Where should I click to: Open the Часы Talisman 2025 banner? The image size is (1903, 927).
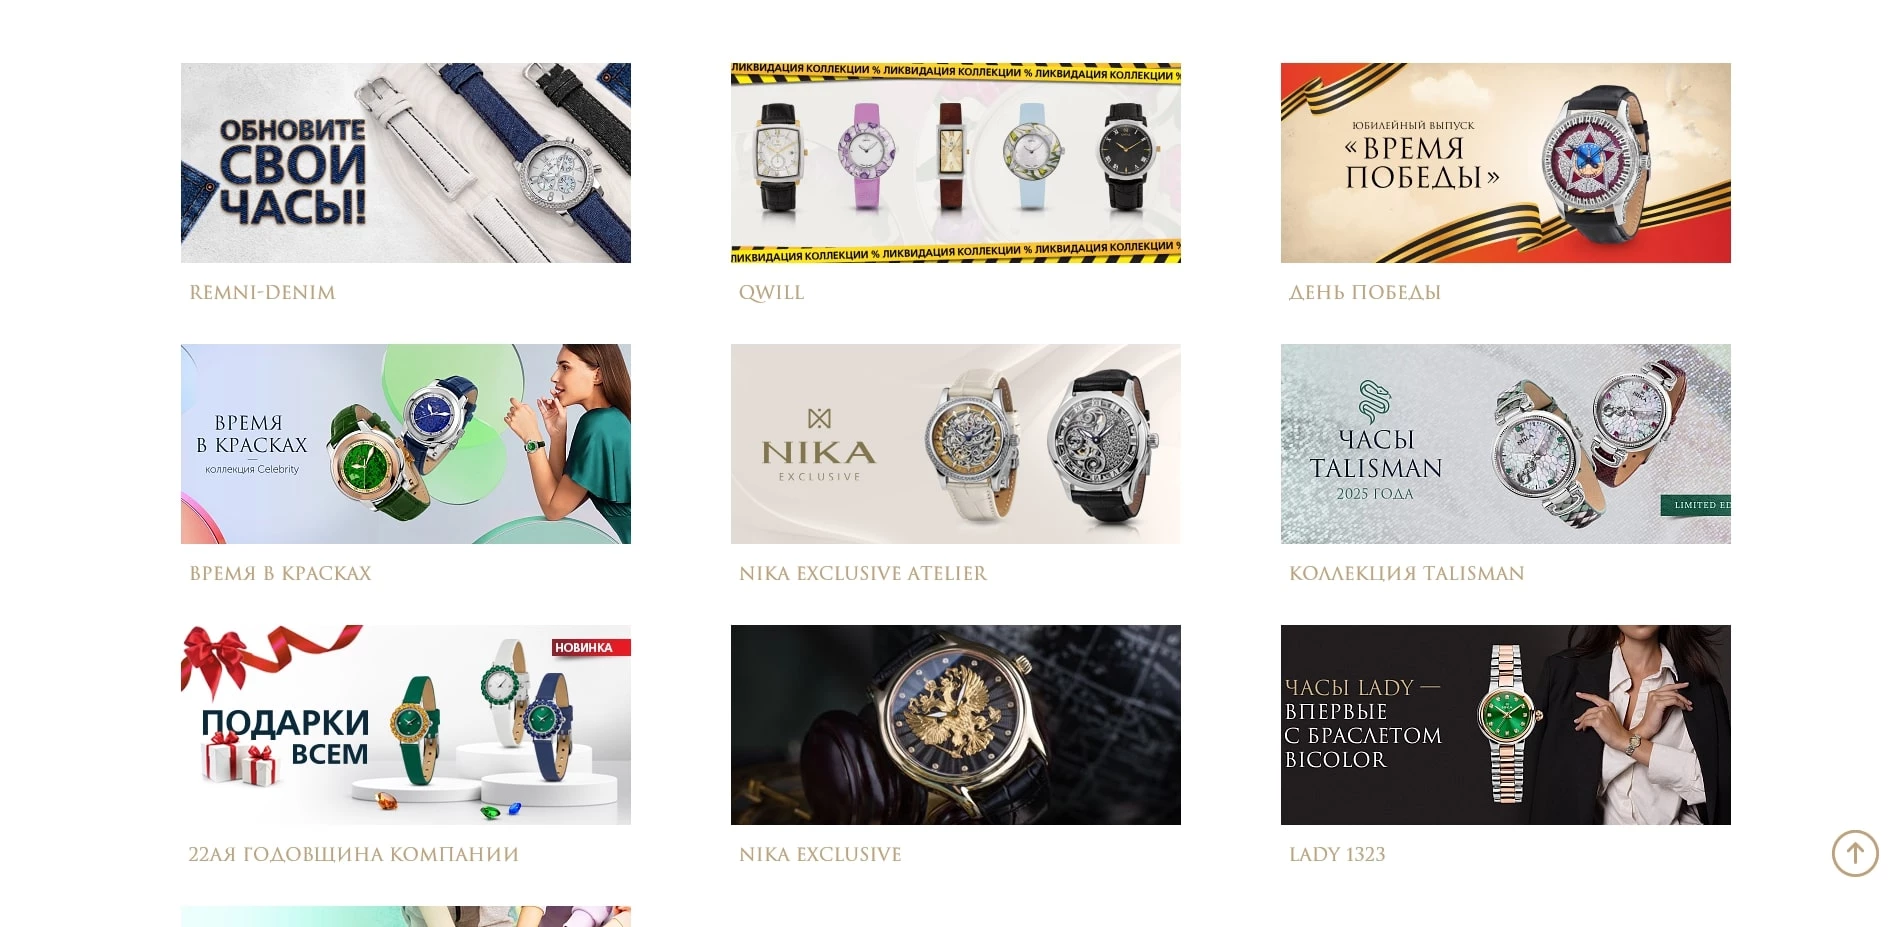[1506, 444]
